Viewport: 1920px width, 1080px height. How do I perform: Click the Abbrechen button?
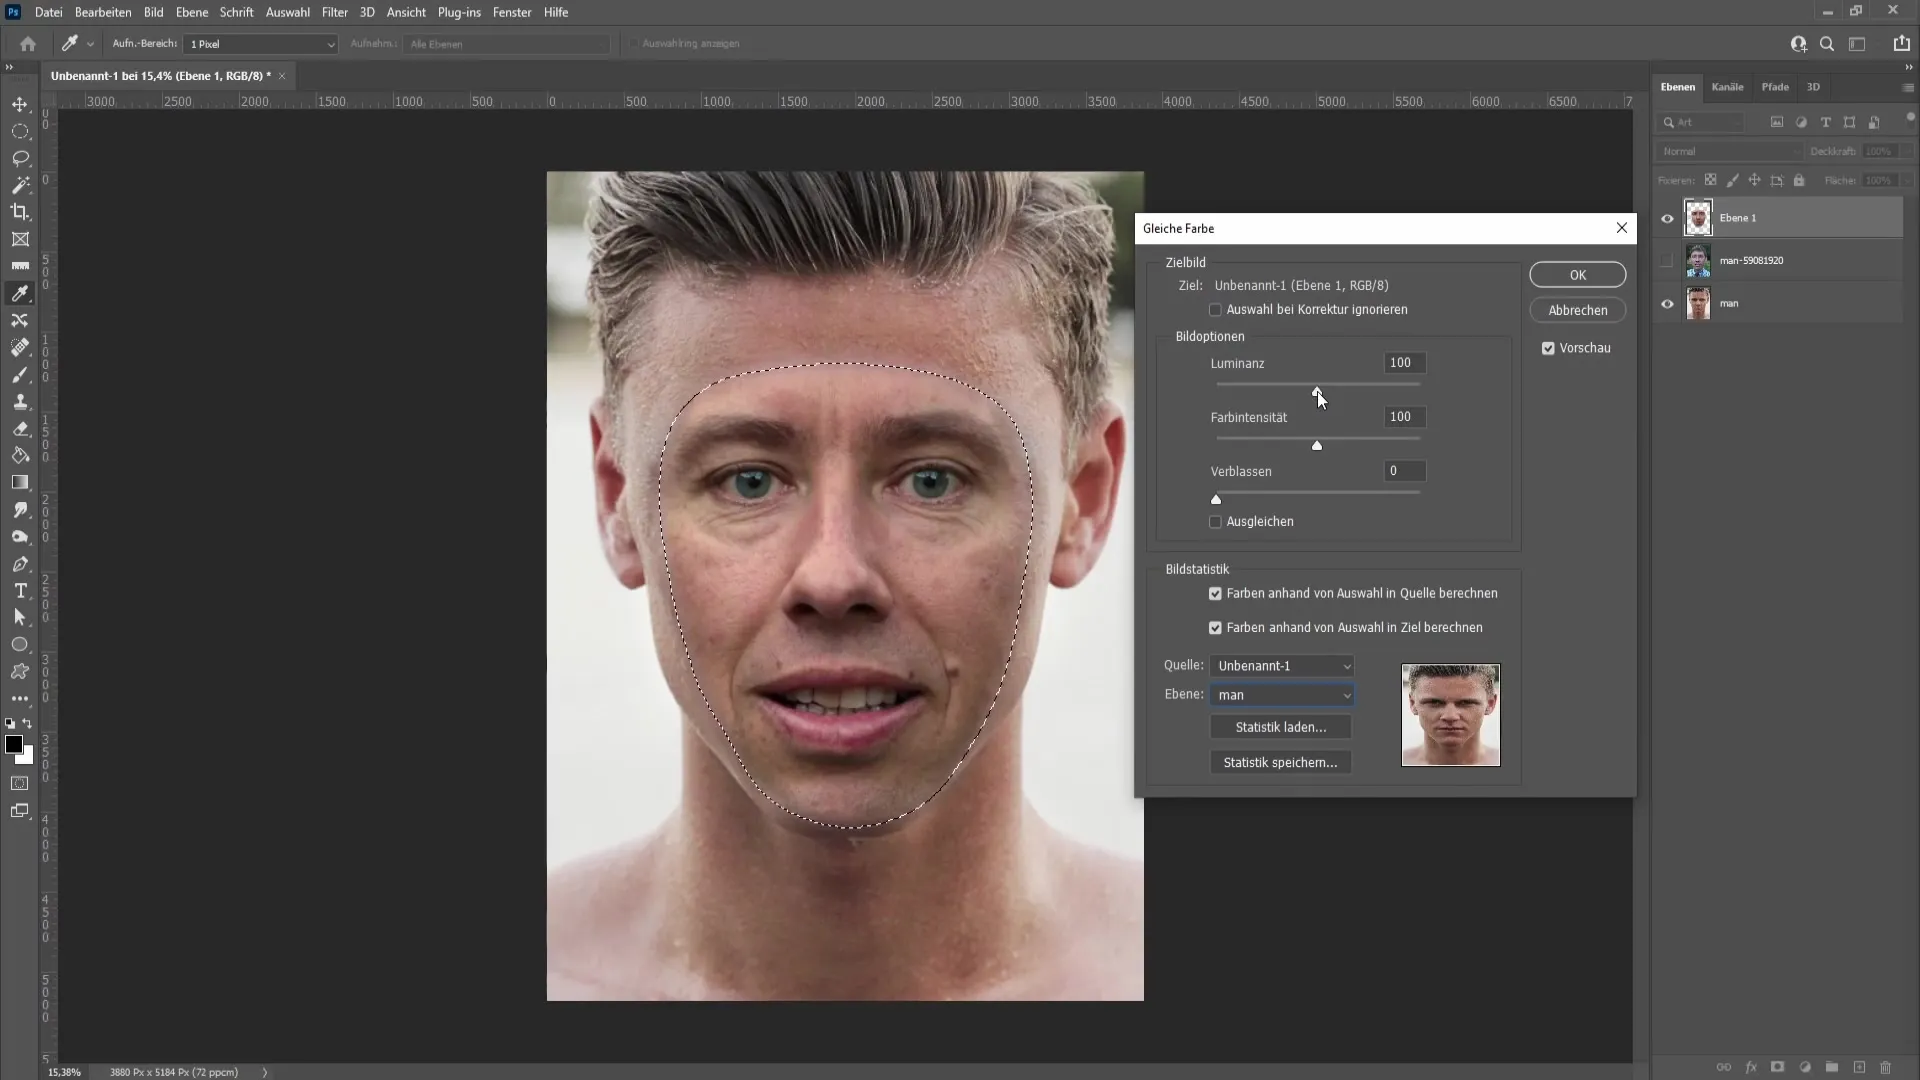tap(1578, 310)
